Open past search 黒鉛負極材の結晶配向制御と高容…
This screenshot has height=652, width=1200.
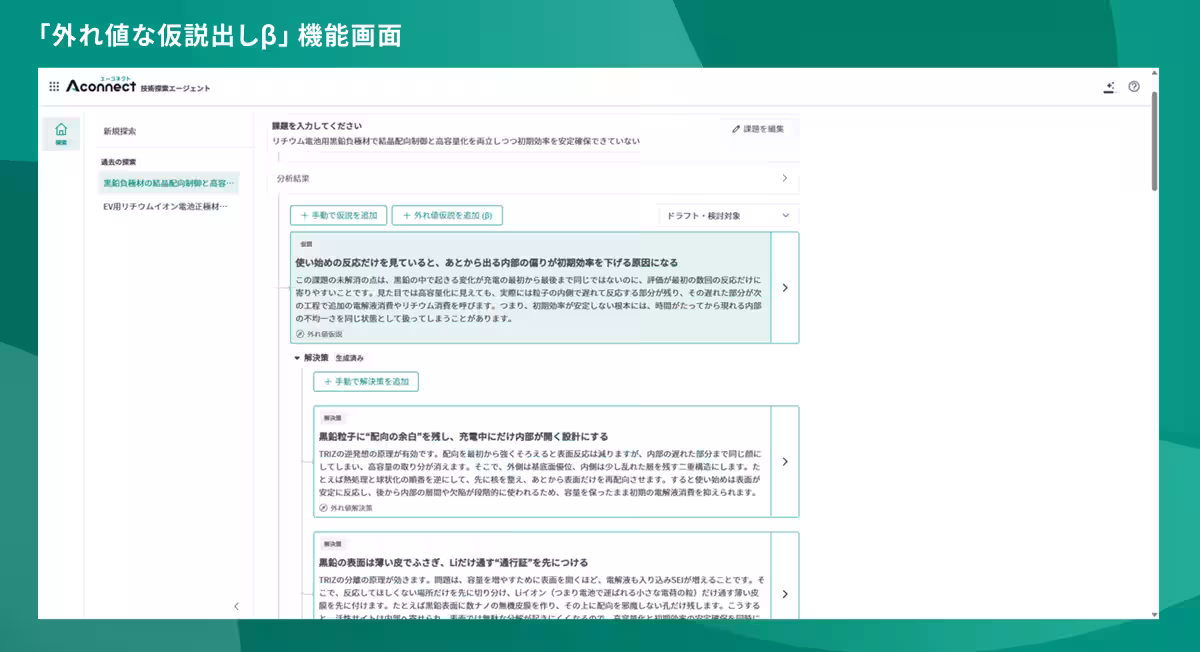168,183
